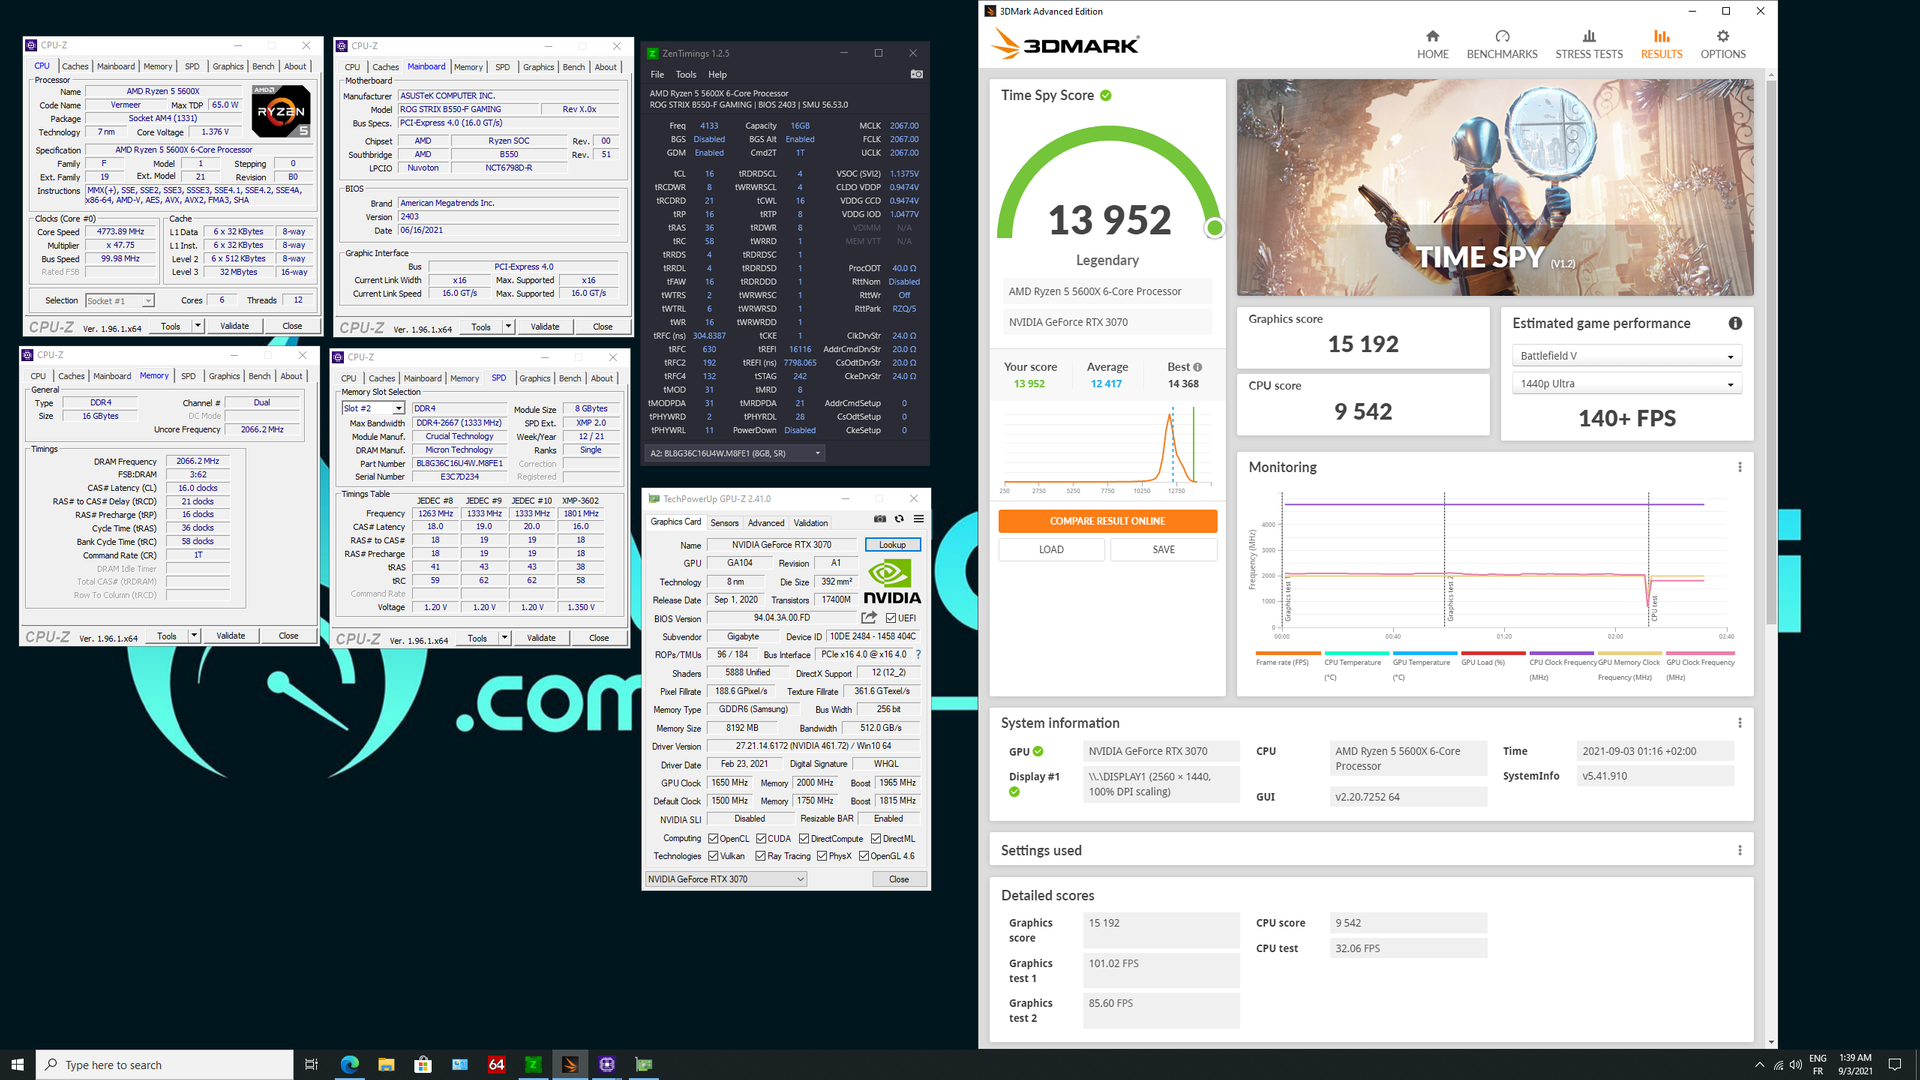Click the CPU-Z taskbar icon
The width and height of the screenshot is (1920, 1080).
[607, 1064]
